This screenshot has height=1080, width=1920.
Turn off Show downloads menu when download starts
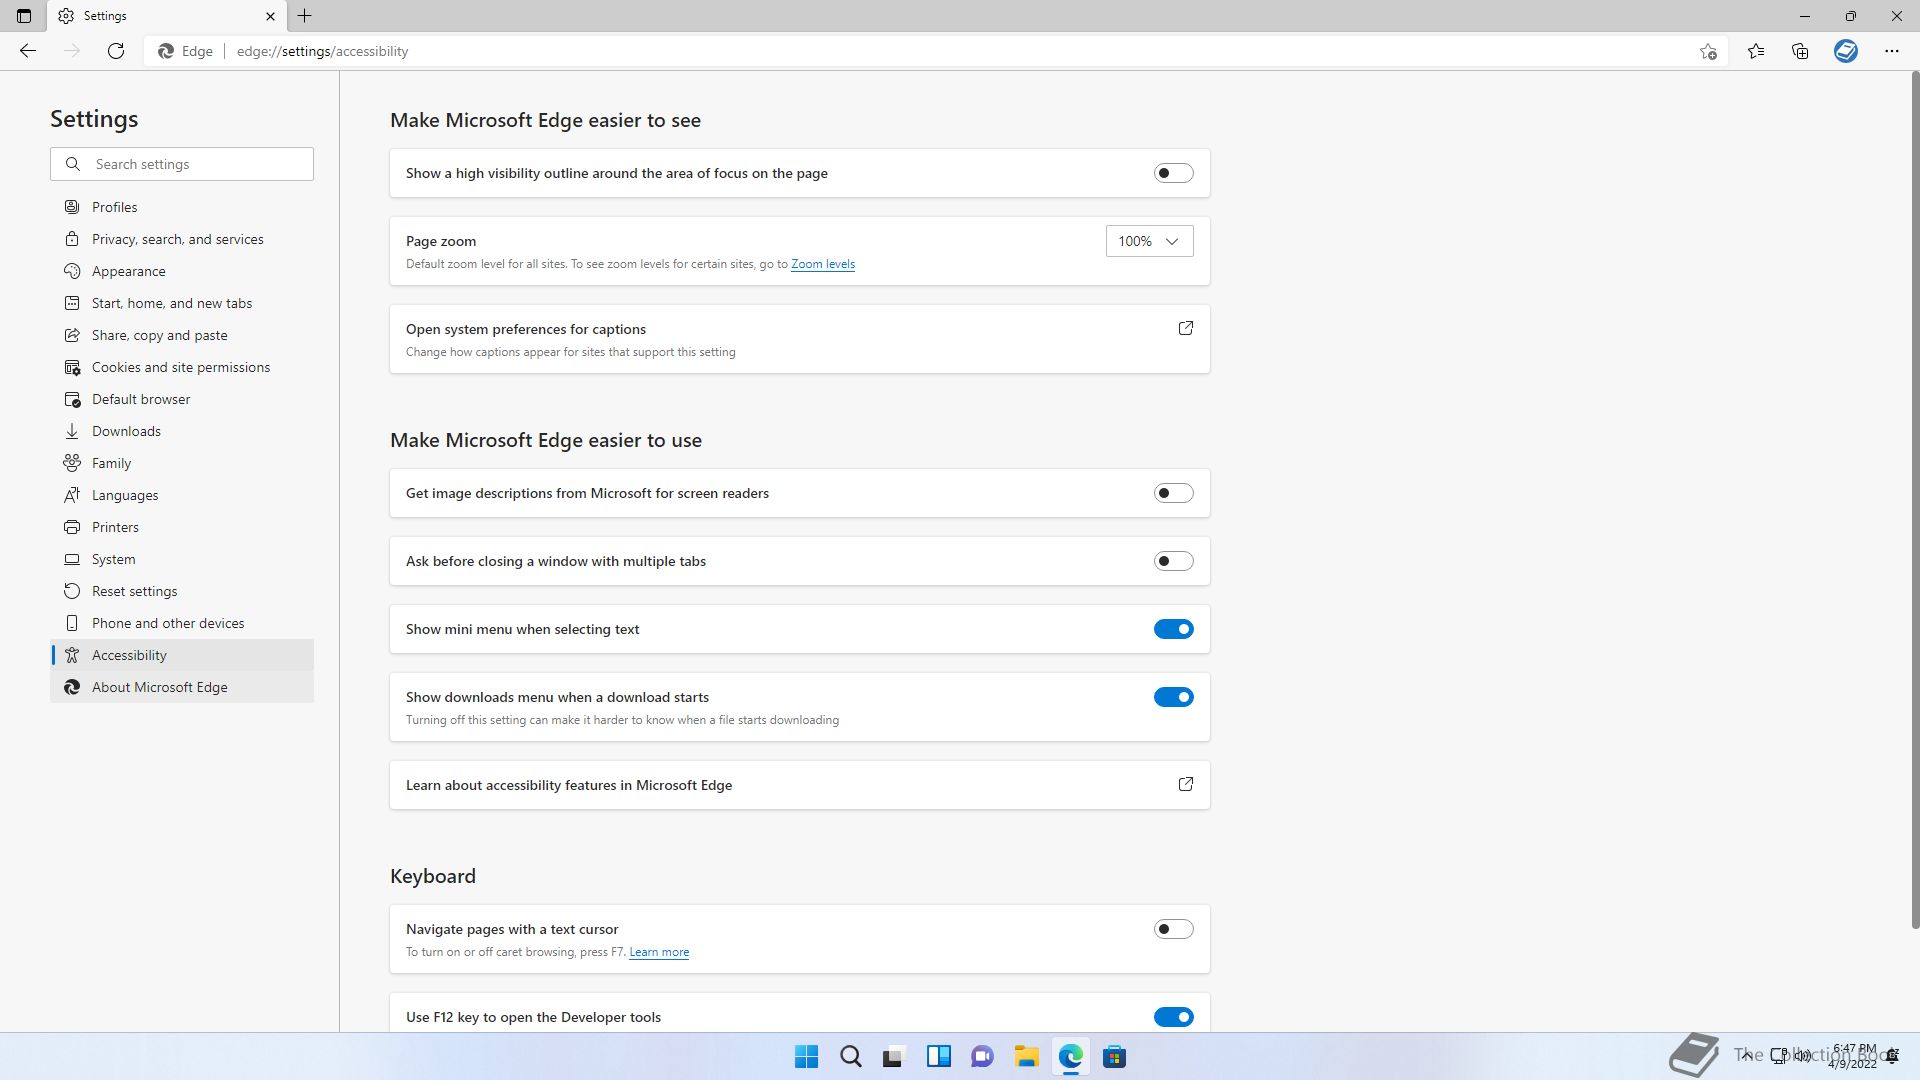coord(1174,697)
